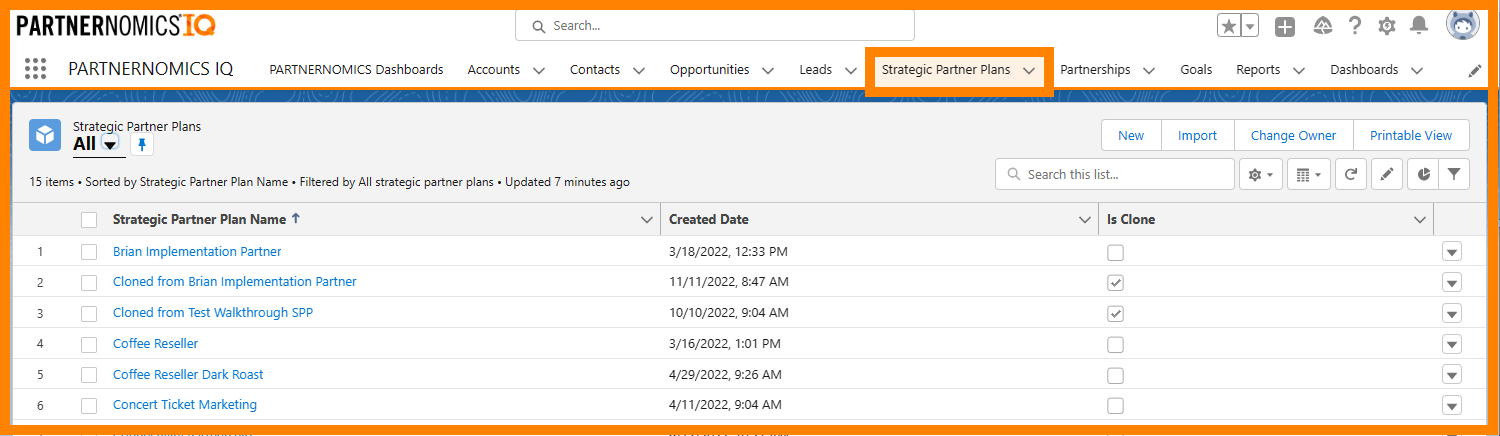Check the Cloned from Test Walkthrough SPP row checkbox
The image size is (1500, 436).
coord(89,313)
